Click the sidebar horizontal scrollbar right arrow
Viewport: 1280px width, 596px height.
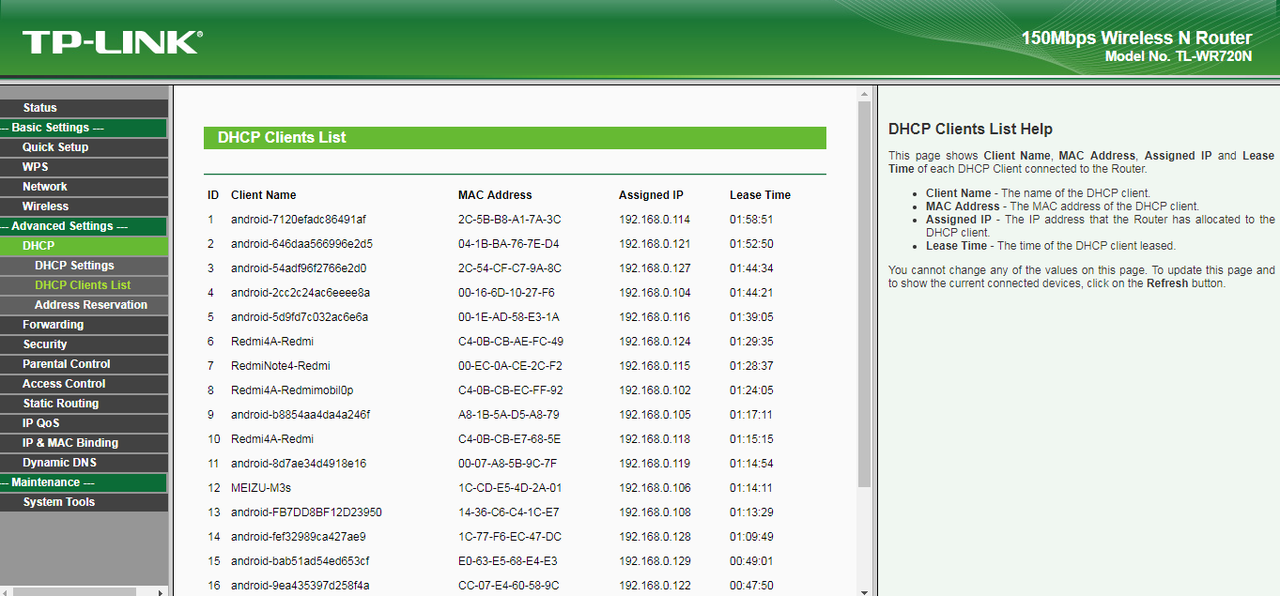tap(162, 591)
